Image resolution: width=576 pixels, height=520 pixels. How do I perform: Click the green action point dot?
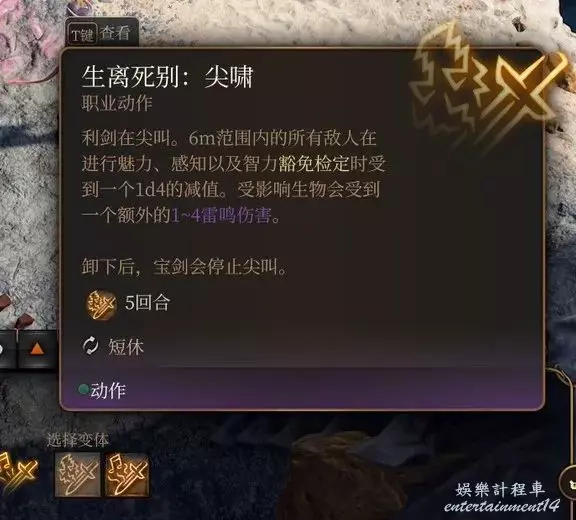(x=84, y=389)
